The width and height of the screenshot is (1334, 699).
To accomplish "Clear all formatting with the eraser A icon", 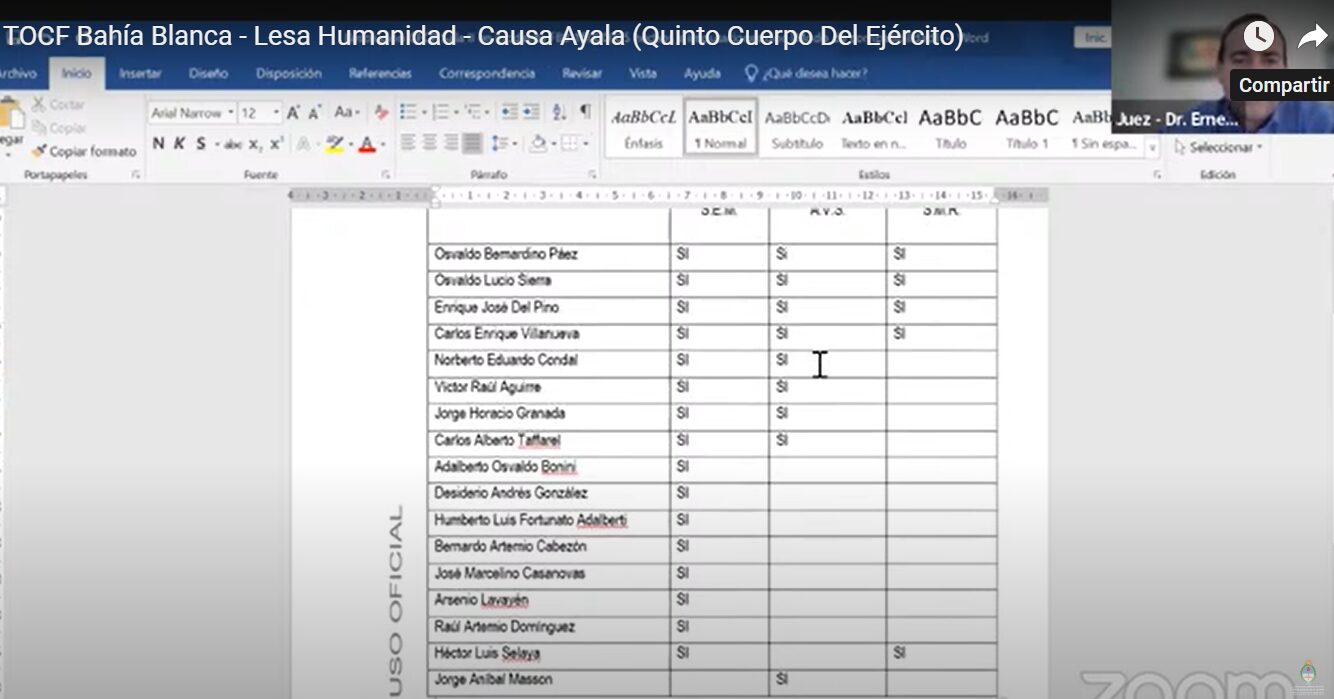I will tap(381, 113).
